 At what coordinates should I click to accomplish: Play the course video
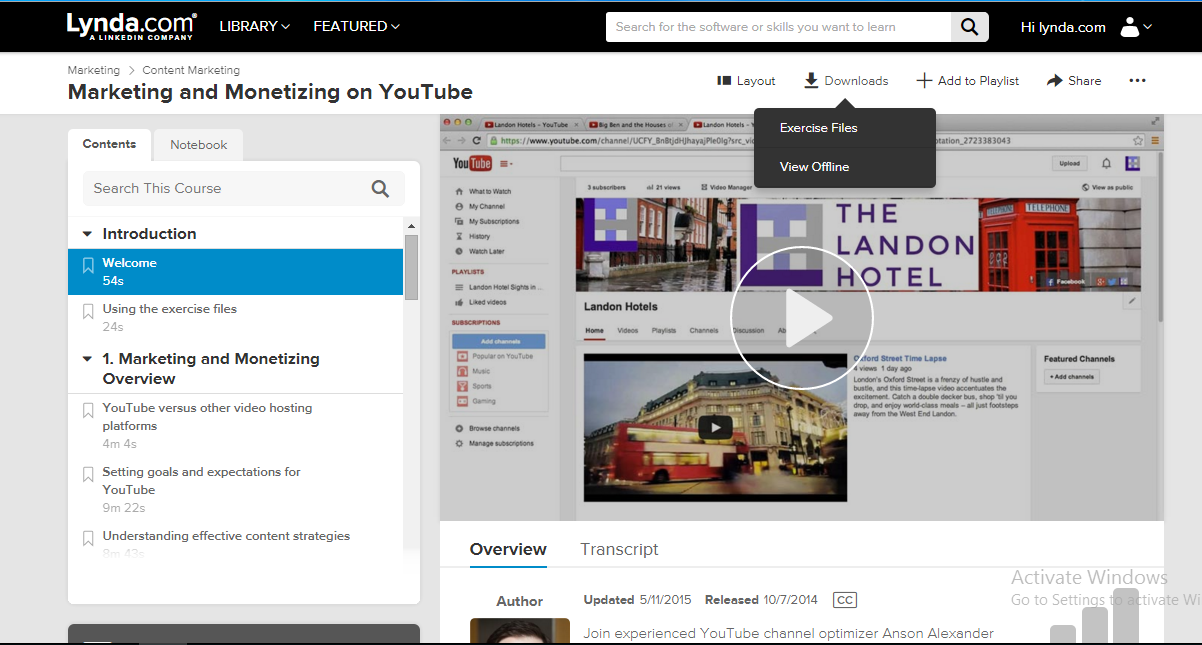click(x=801, y=318)
